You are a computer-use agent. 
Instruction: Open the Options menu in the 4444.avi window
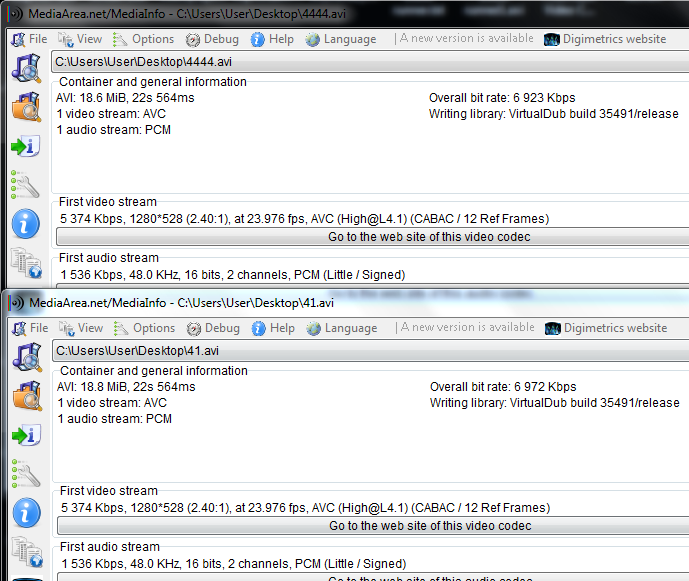point(143,39)
